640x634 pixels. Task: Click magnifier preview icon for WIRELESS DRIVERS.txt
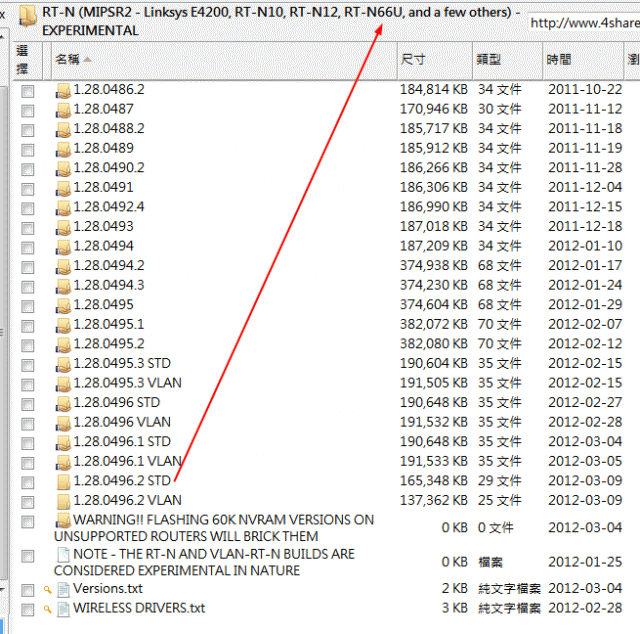click(x=48, y=610)
